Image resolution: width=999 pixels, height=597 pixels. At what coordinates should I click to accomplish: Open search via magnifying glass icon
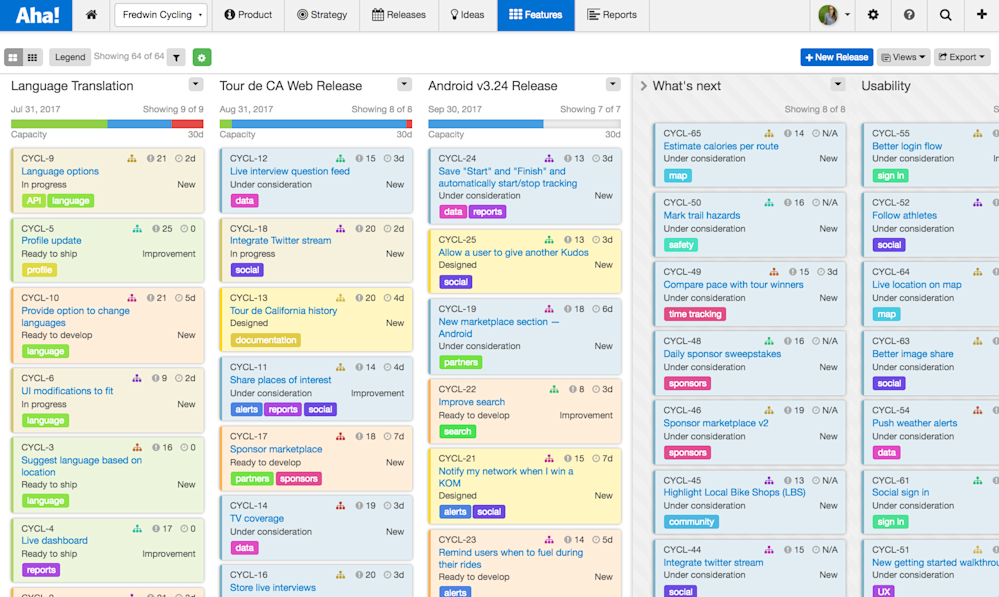coord(945,15)
